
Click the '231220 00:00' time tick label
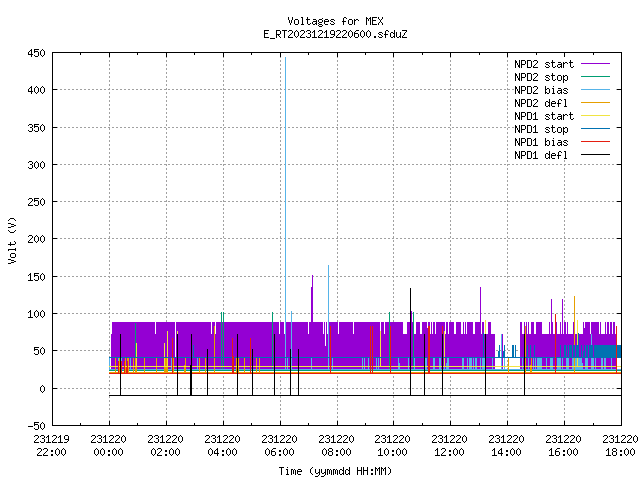pos(109,446)
